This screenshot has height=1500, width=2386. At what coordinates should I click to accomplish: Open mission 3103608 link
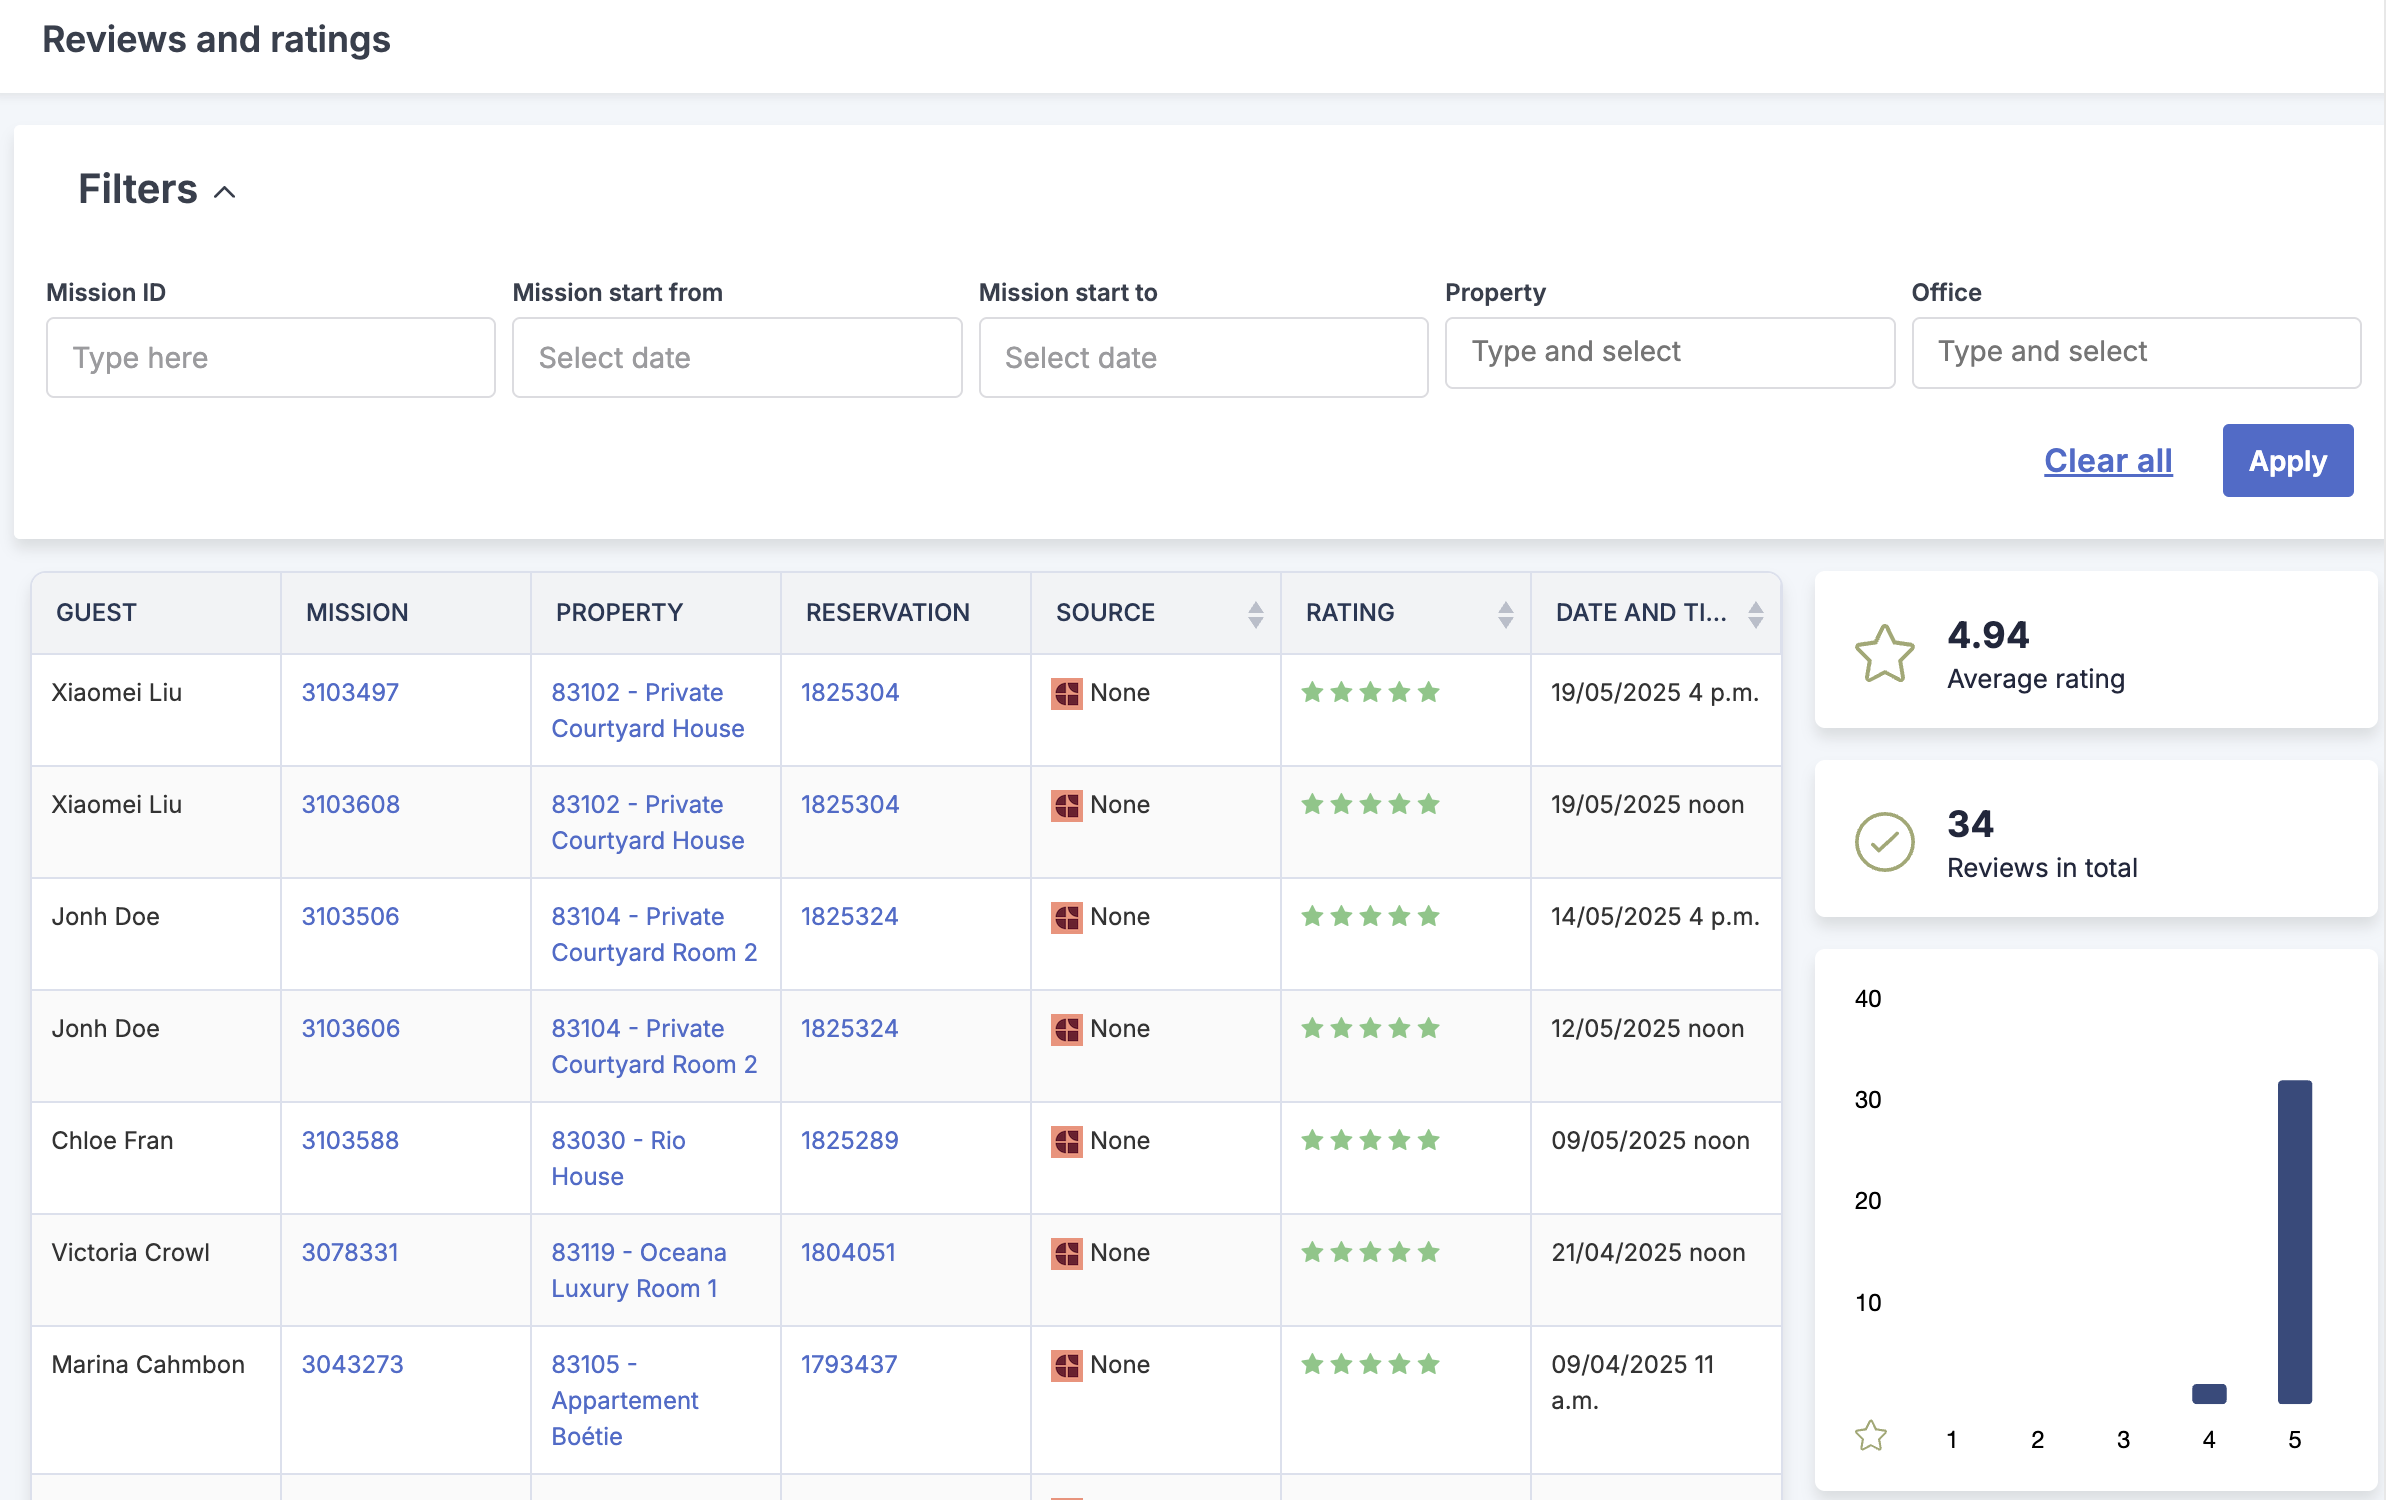click(x=351, y=804)
